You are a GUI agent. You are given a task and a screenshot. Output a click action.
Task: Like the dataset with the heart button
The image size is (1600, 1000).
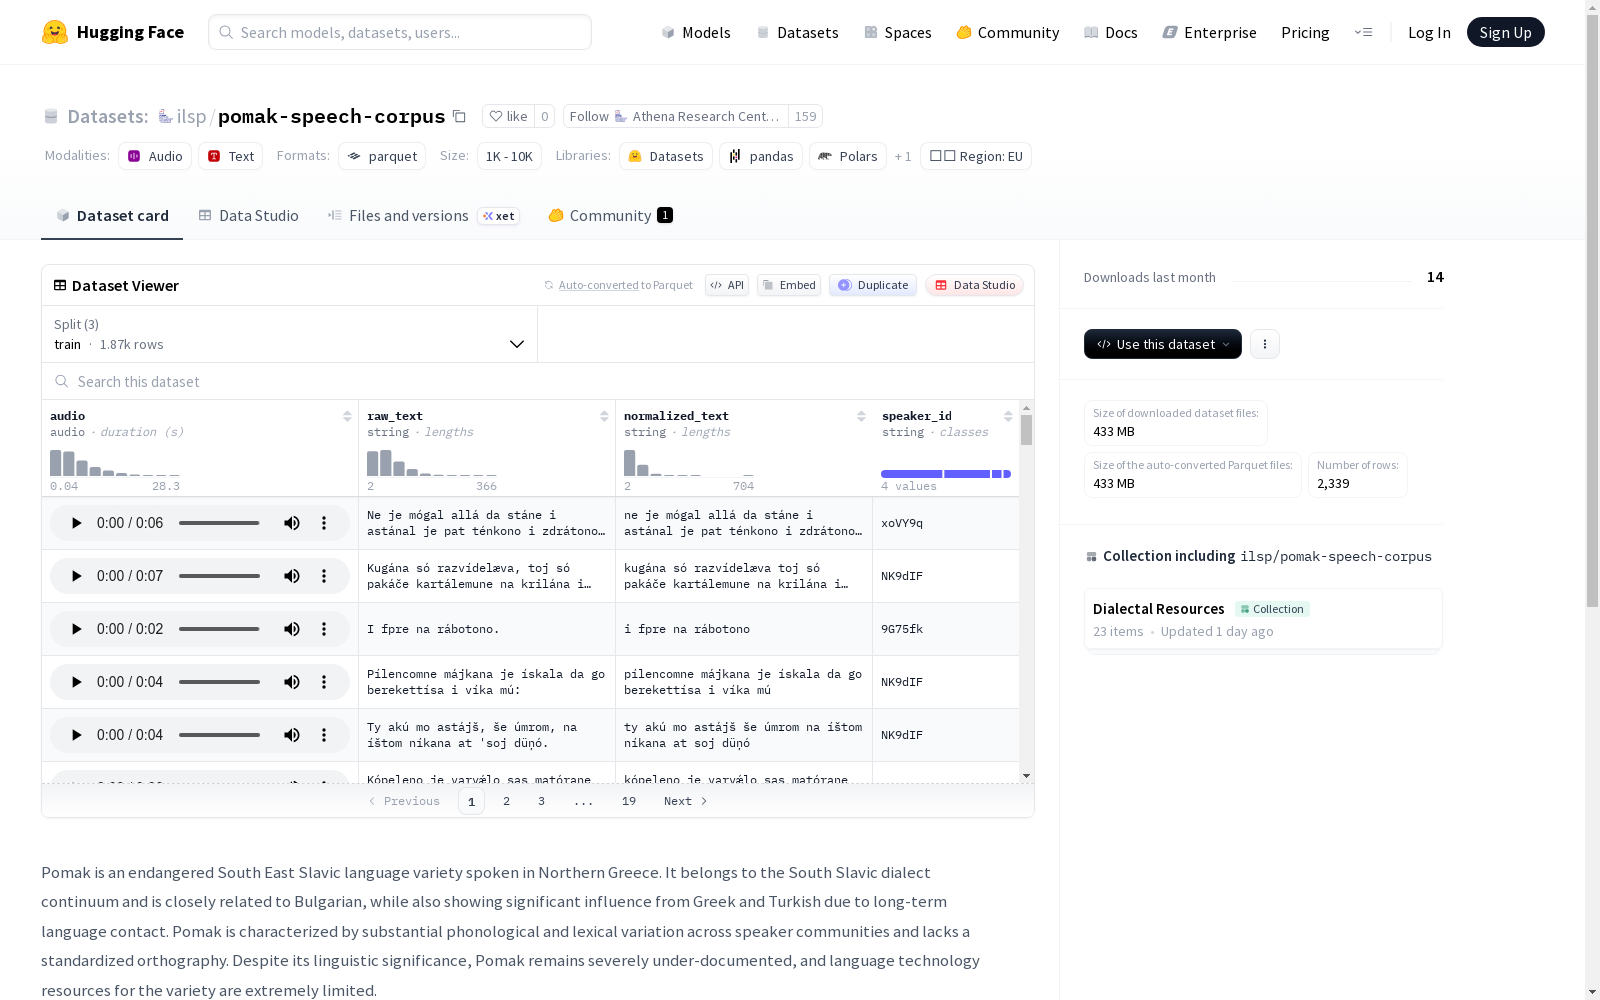(x=508, y=116)
